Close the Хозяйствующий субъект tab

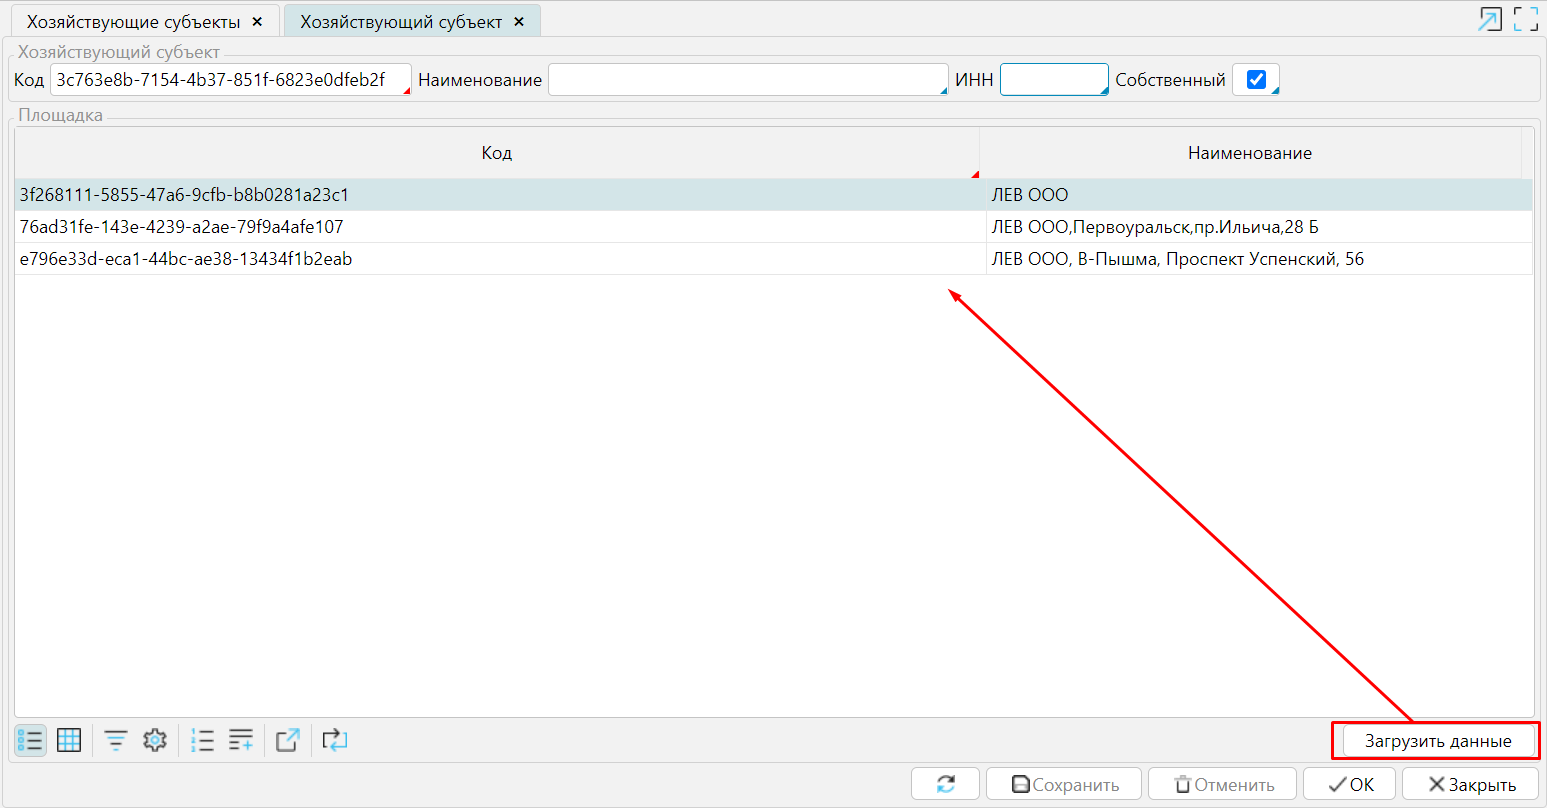pyautogui.click(x=518, y=22)
